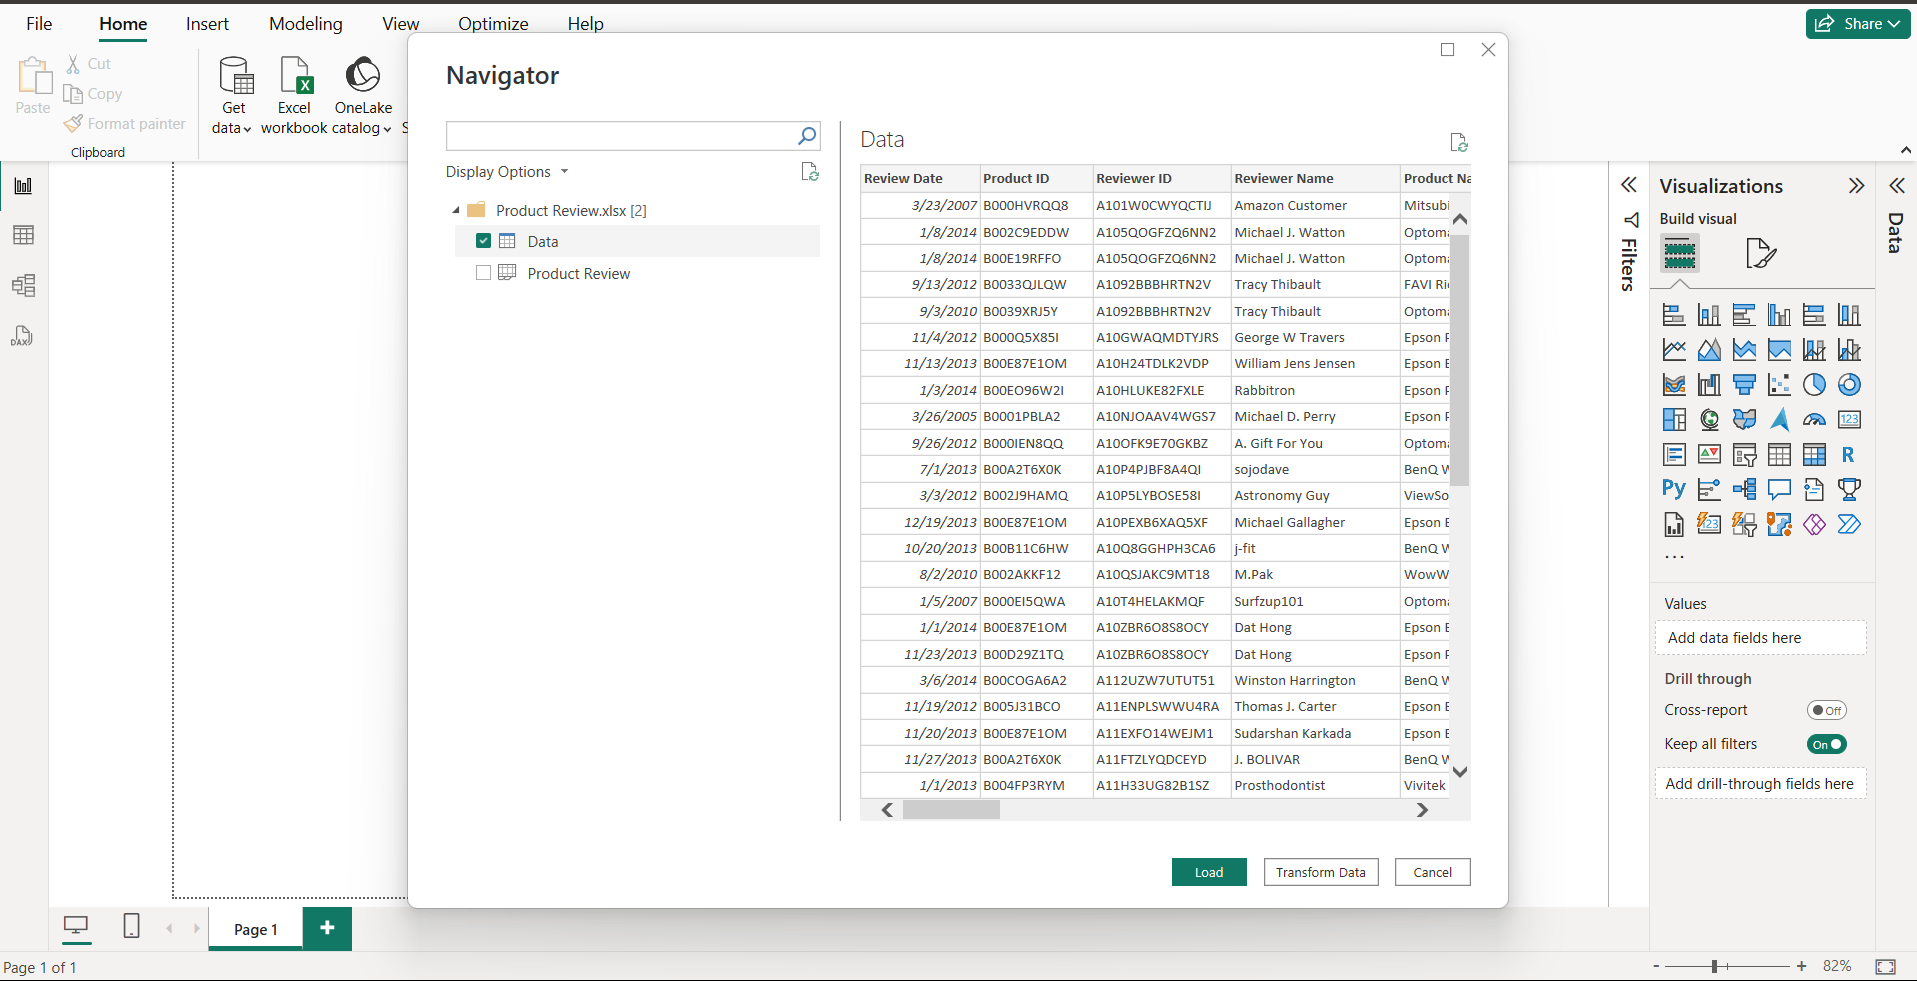The height and width of the screenshot is (981, 1917).
Task: Click the Transform Data button
Action: (1321, 872)
